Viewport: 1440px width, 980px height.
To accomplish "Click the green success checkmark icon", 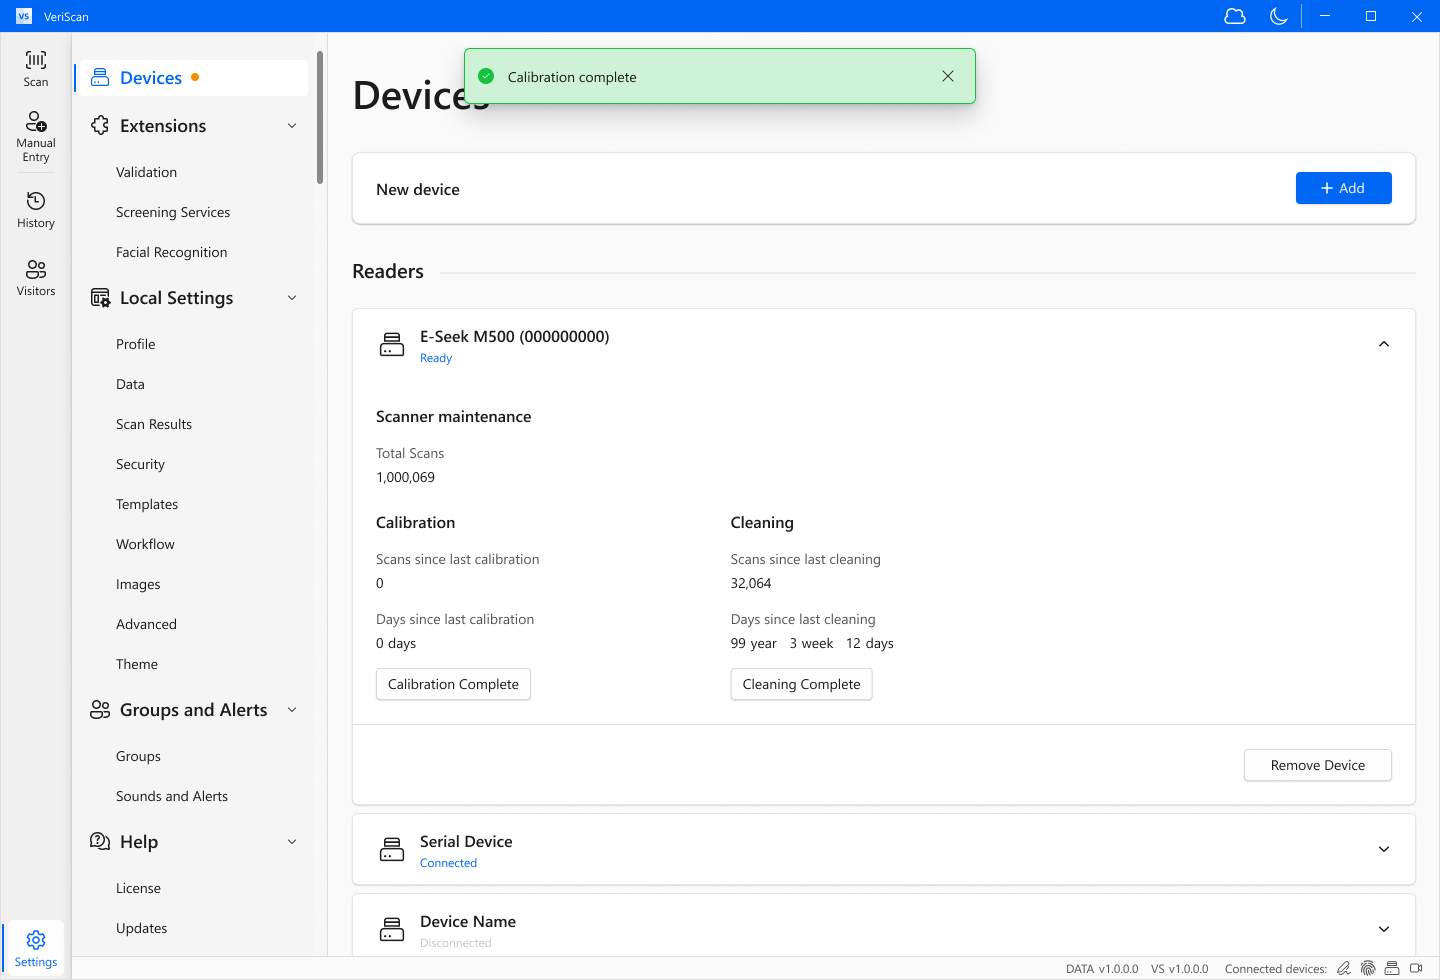I will tap(486, 76).
